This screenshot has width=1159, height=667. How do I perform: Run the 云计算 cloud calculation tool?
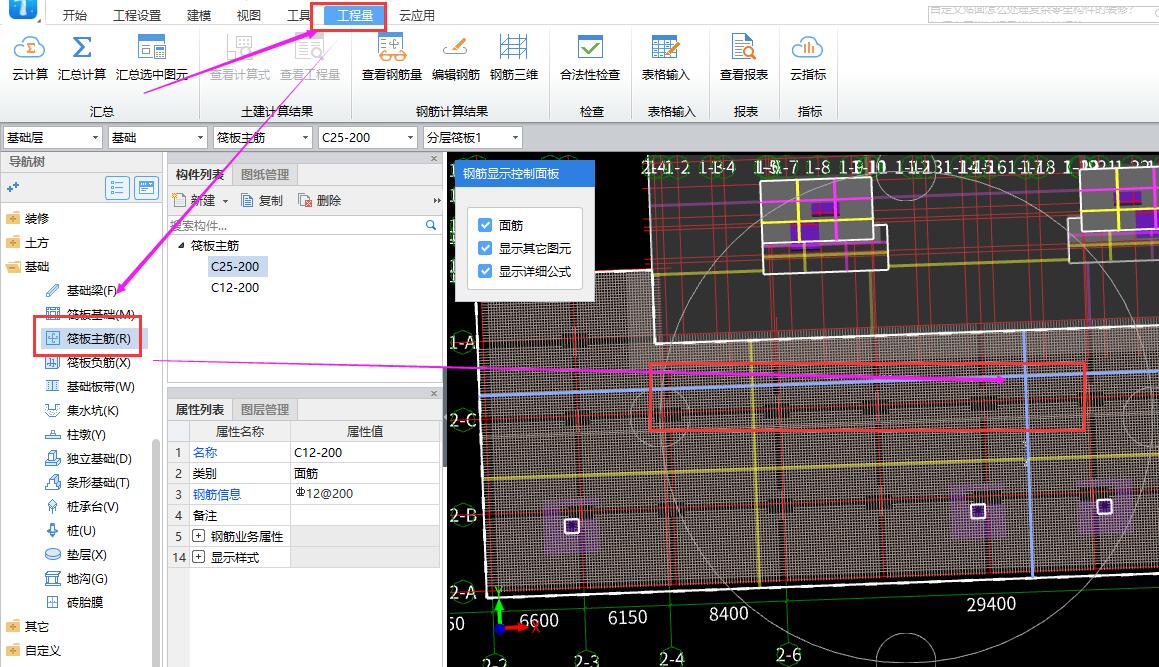[30, 58]
